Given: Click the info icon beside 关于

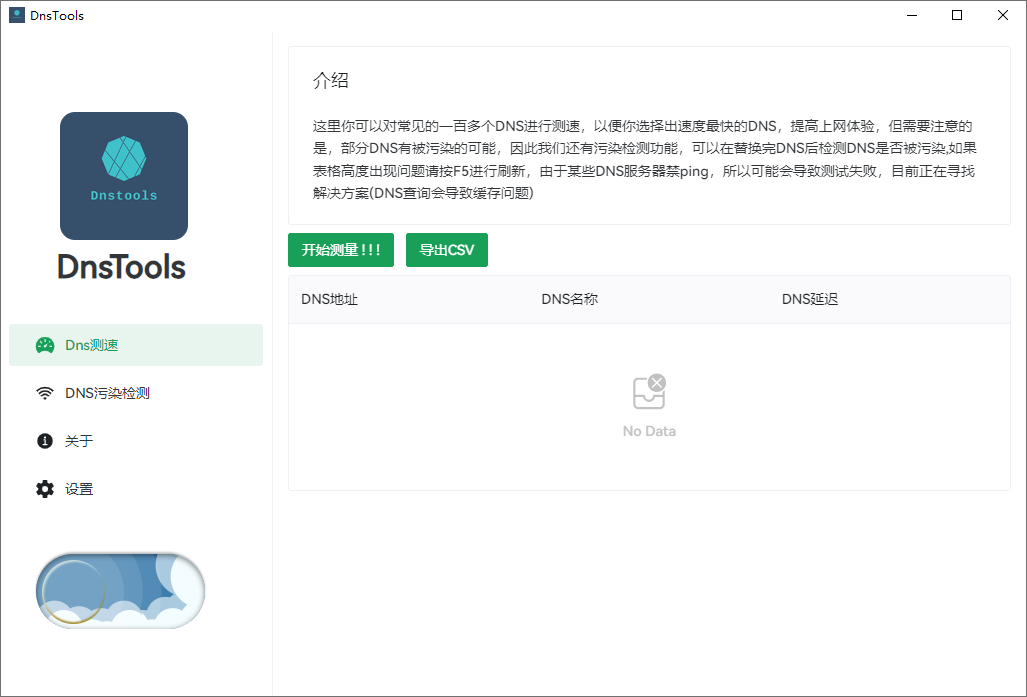Looking at the screenshot, I should pyautogui.click(x=45, y=441).
